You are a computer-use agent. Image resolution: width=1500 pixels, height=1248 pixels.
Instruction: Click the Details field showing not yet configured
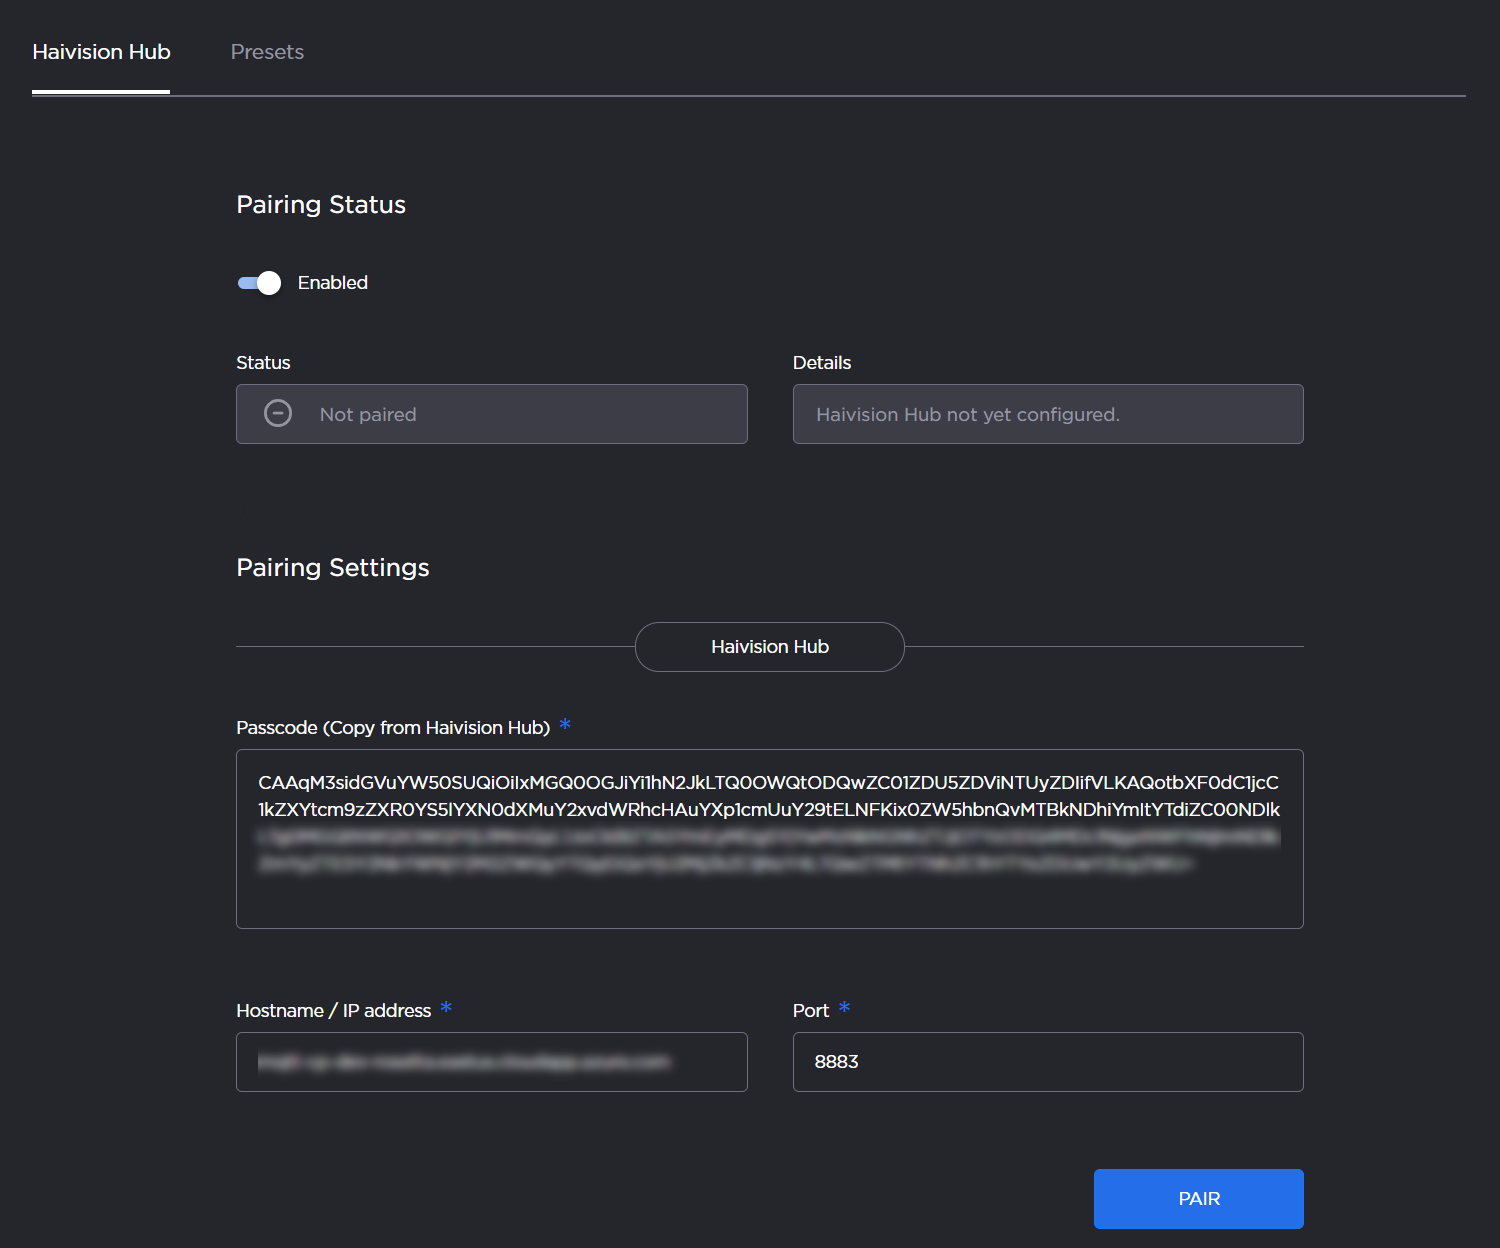tap(1047, 414)
